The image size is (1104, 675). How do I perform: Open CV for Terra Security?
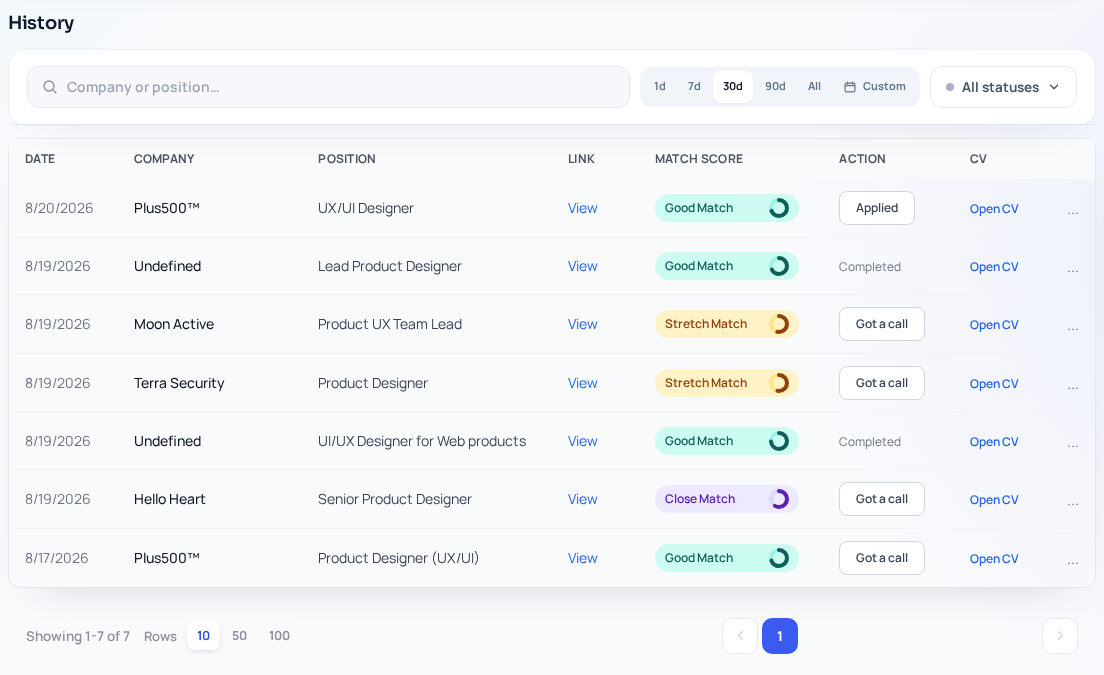[993, 384]
